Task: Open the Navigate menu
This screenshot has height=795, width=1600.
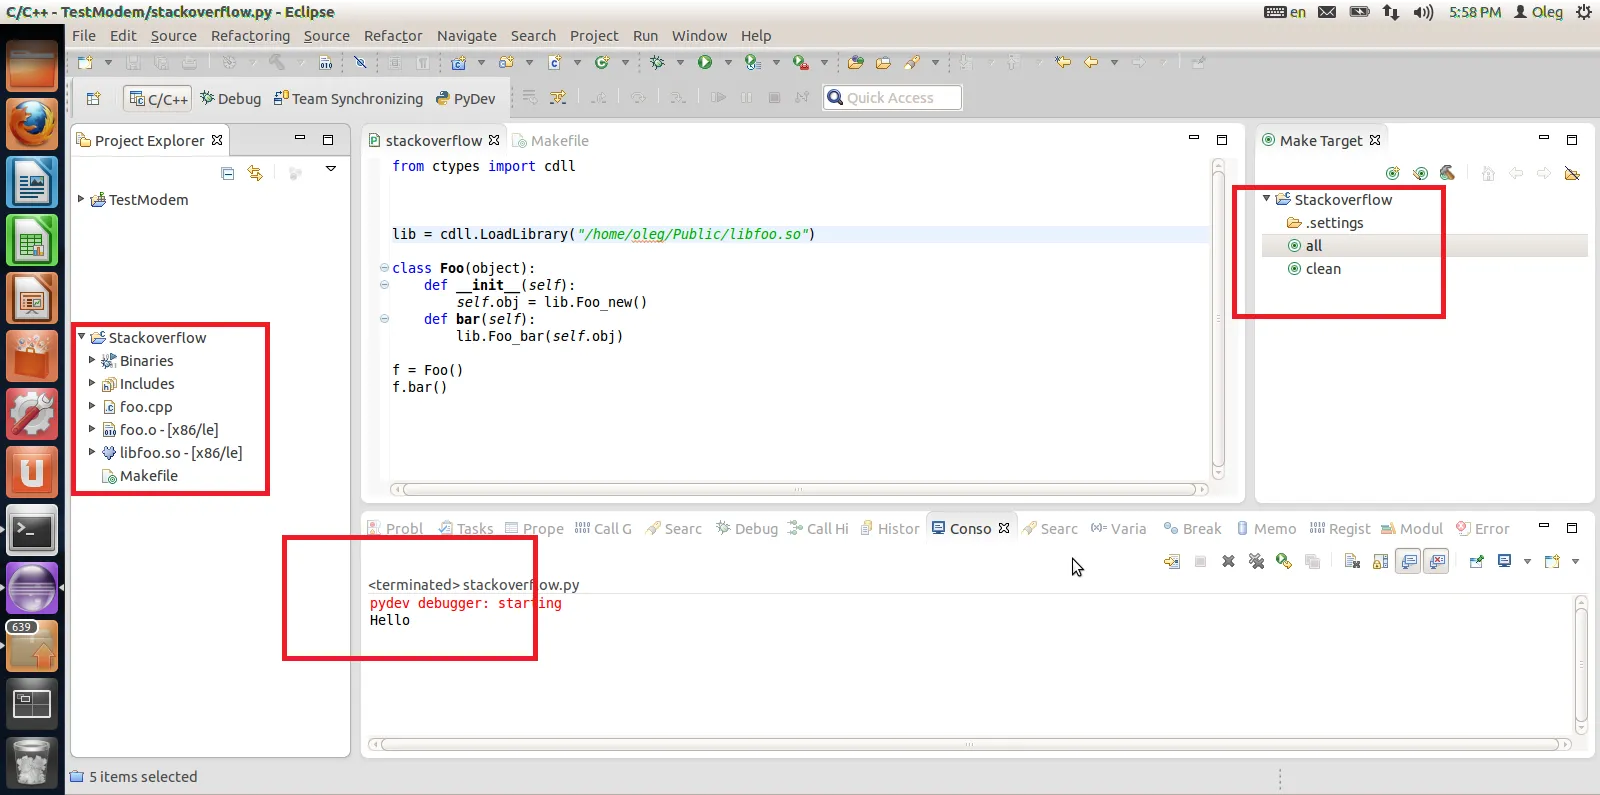Action: tap(467, 36)
